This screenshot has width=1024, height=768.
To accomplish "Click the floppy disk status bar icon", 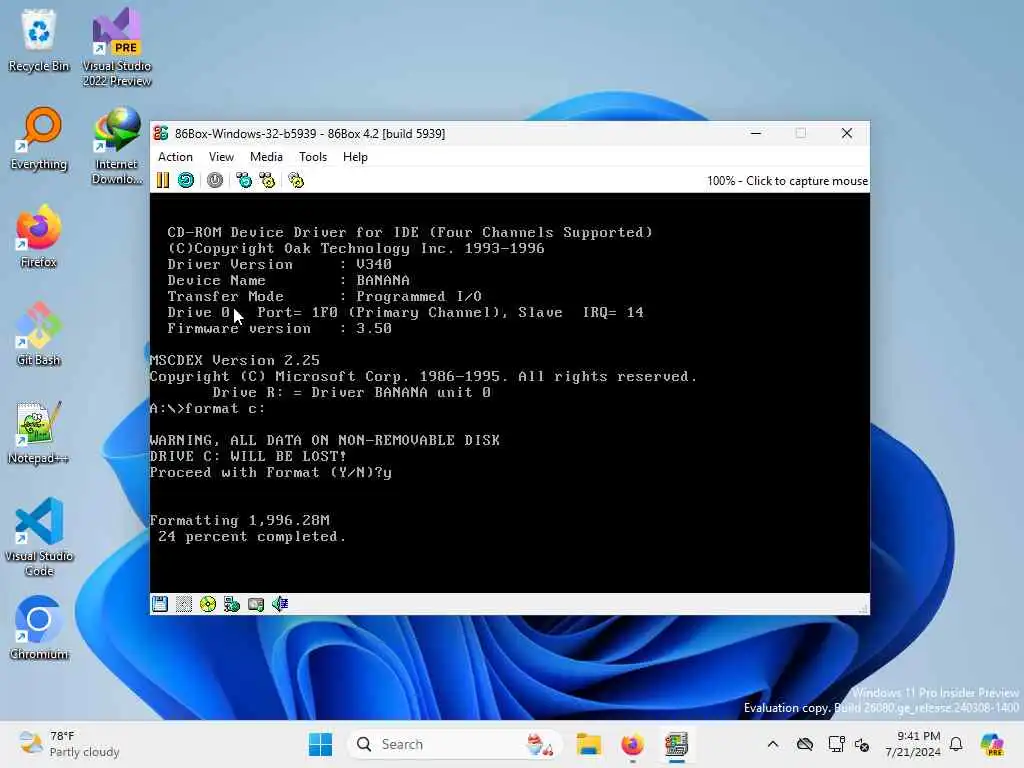I will (x=160, y=604).
